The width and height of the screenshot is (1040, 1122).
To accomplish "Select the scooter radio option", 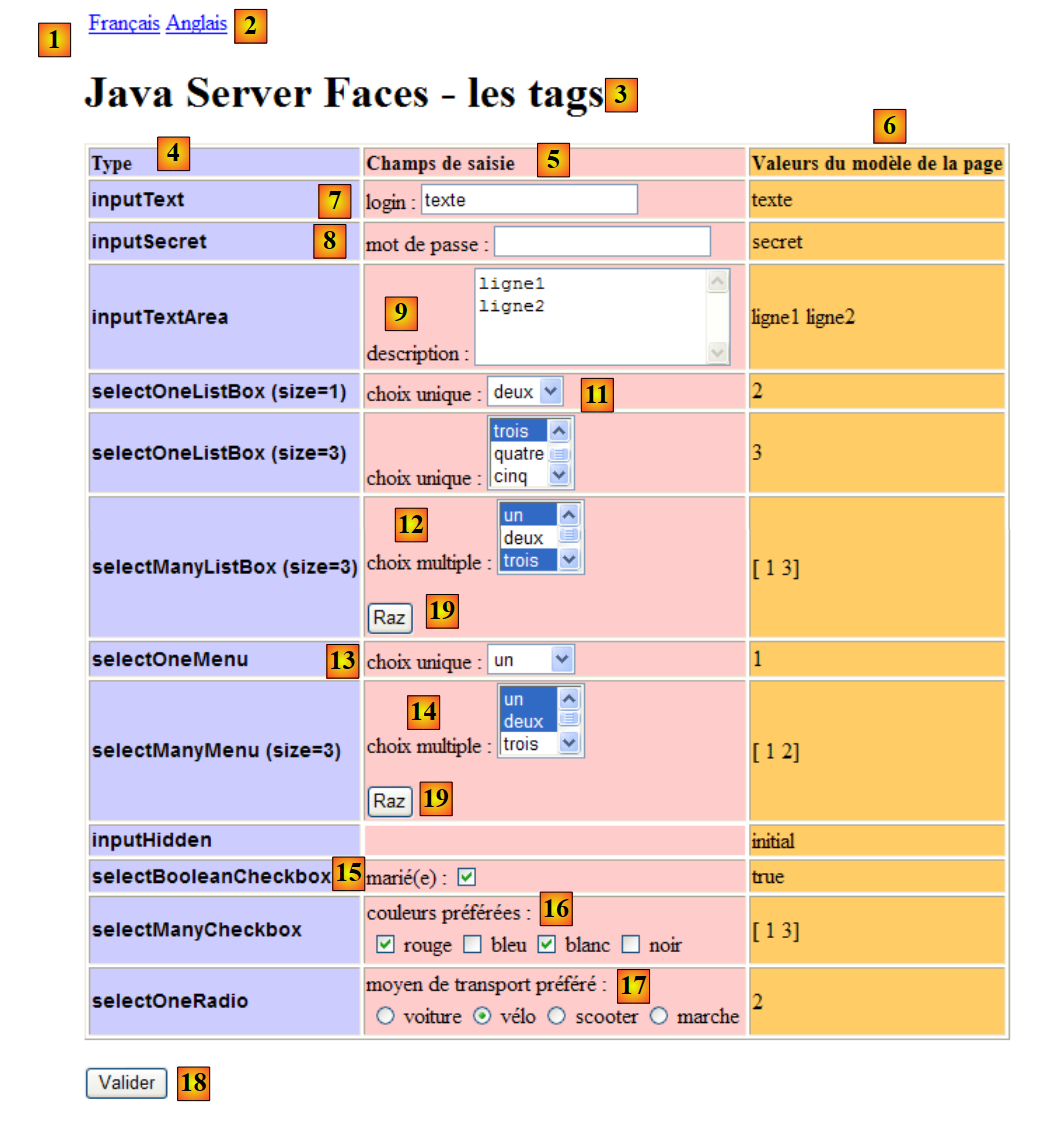I will 557,1016.
